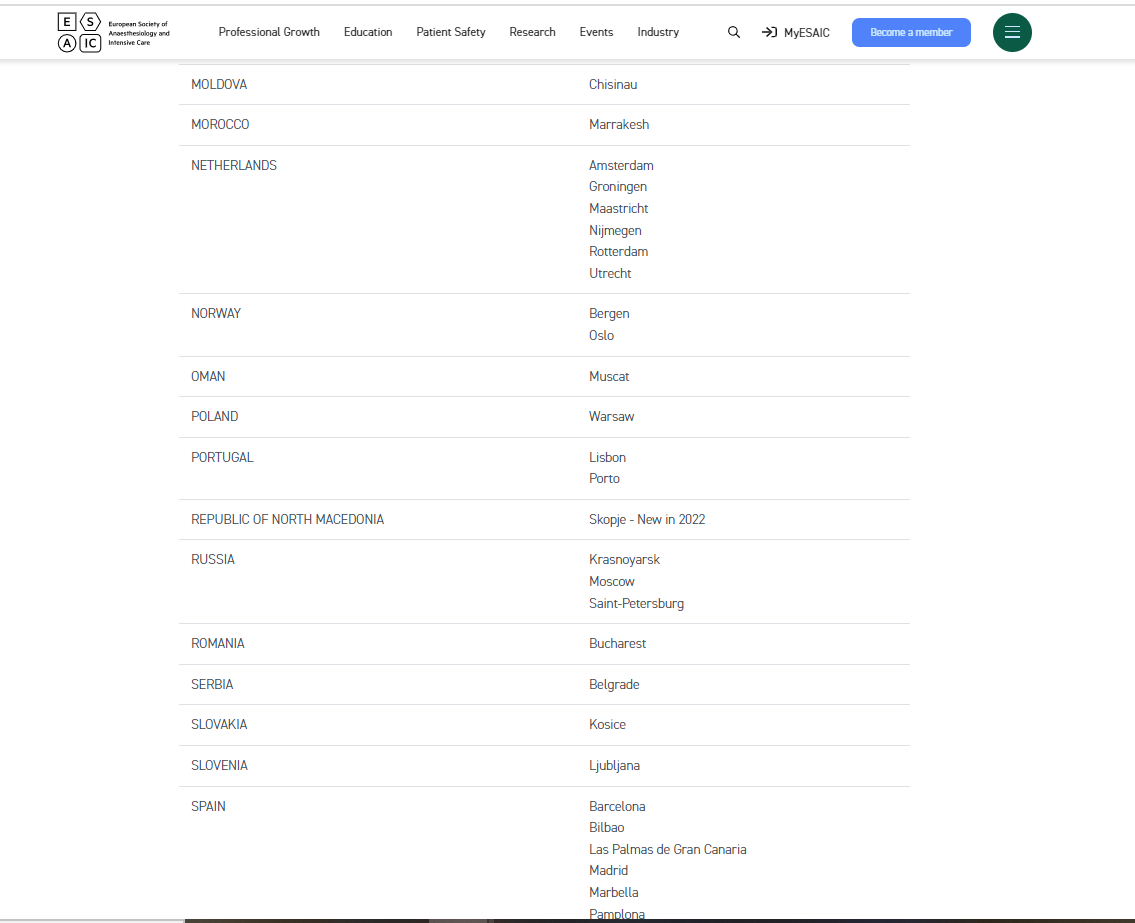Select the Marbella city text
The width and height of the screenshot is (1135, 923).
coord(613,893)
